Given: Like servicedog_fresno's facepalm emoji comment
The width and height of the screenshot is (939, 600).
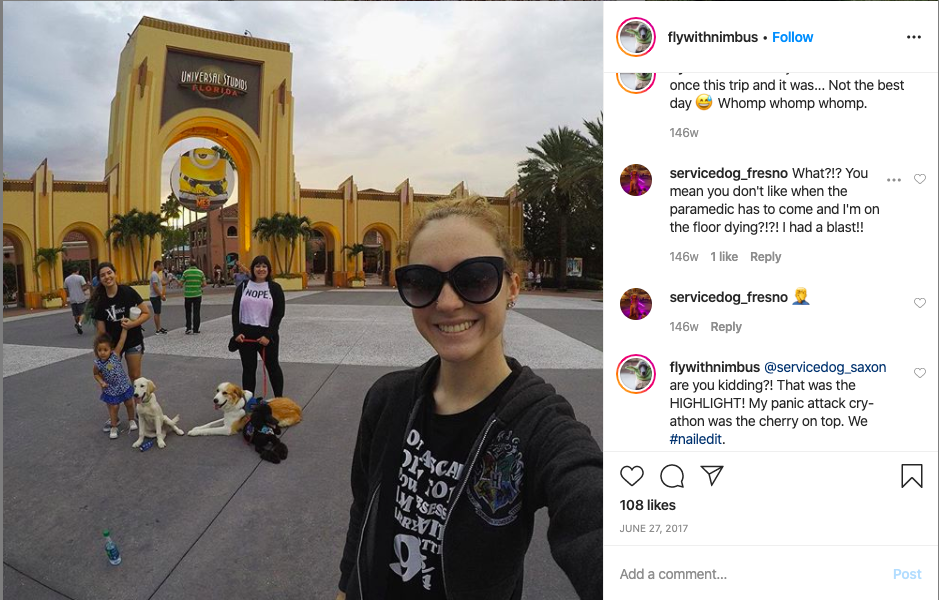Looking at the screenshot, I should (x=920, y=303).
